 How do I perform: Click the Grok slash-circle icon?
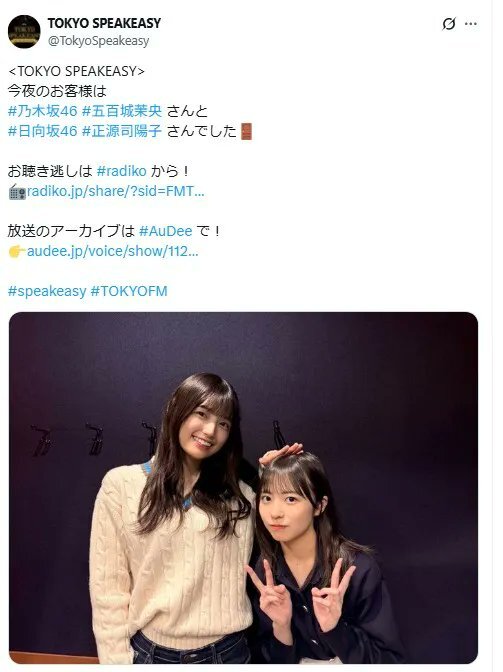[x=449, y=24]
